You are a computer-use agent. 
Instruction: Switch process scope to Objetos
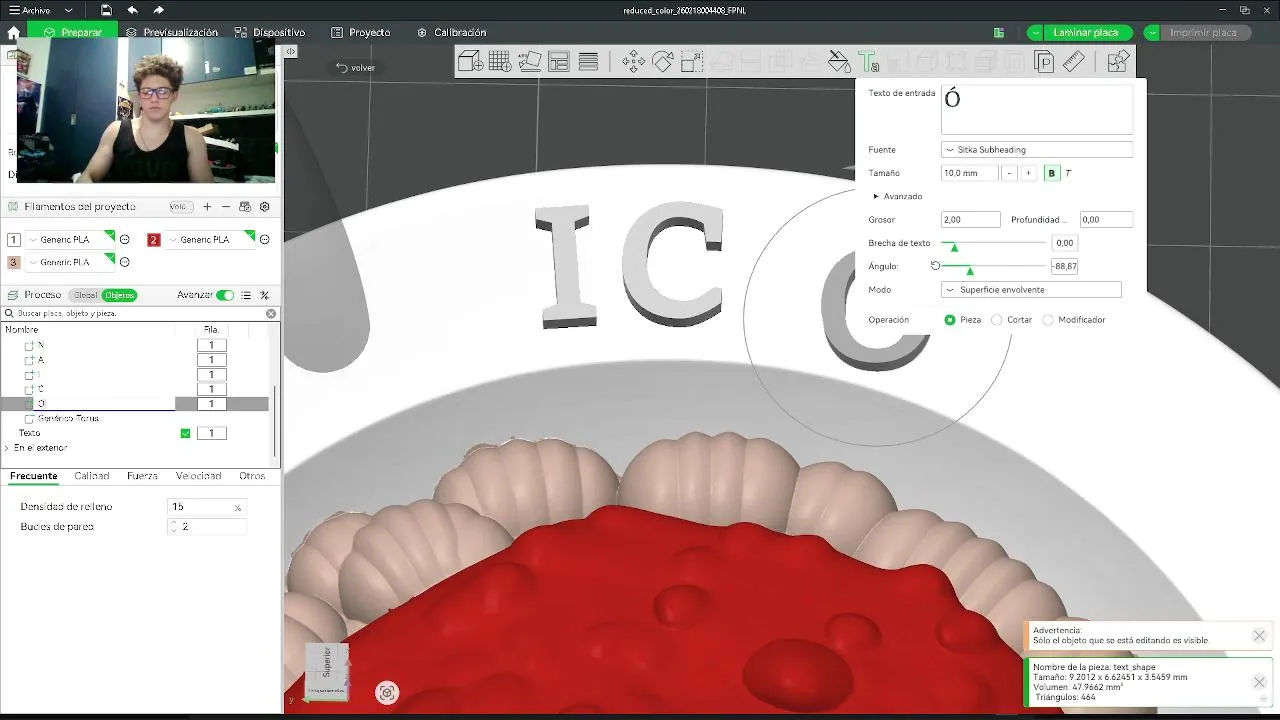[x=119, y=295]
